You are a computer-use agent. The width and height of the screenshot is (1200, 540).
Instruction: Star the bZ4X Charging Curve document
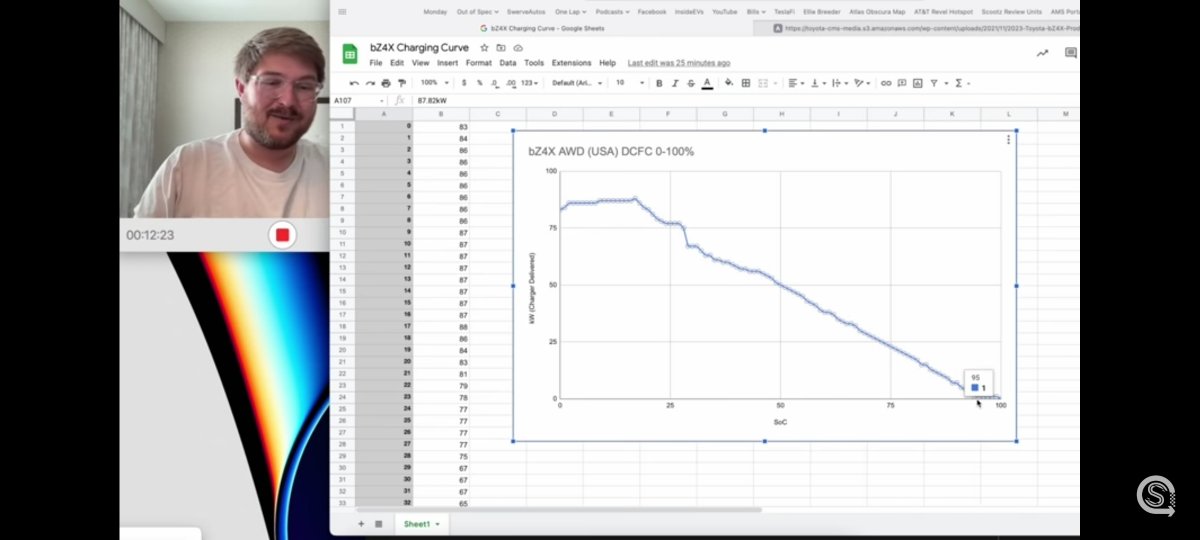(485, 47)
